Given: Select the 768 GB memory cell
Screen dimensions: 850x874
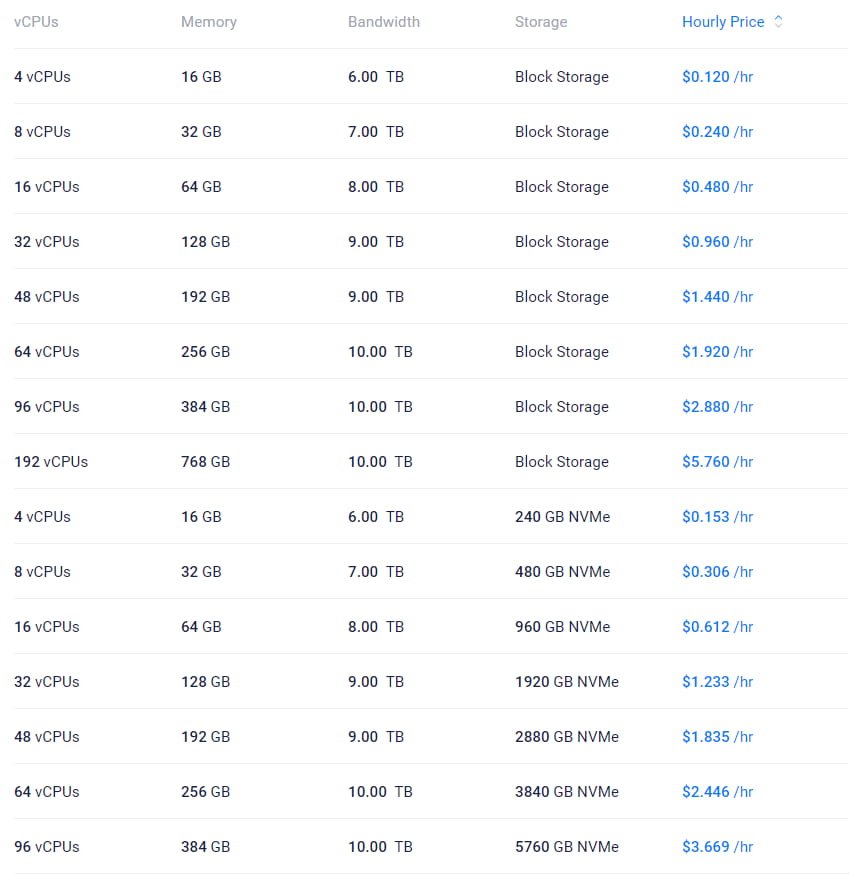Looking at the screenshot, I should pos(205,461).
